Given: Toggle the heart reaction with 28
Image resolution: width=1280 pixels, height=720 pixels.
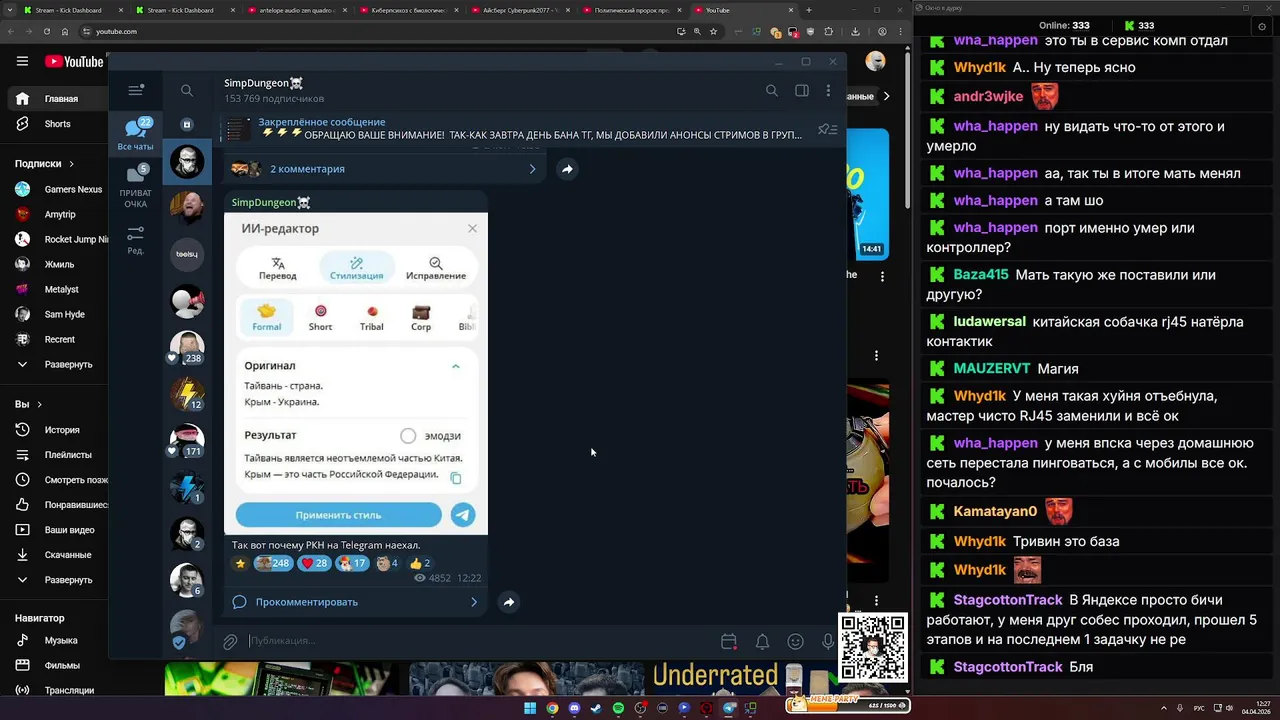Looking at the screenshot, I should pos(315,563).
